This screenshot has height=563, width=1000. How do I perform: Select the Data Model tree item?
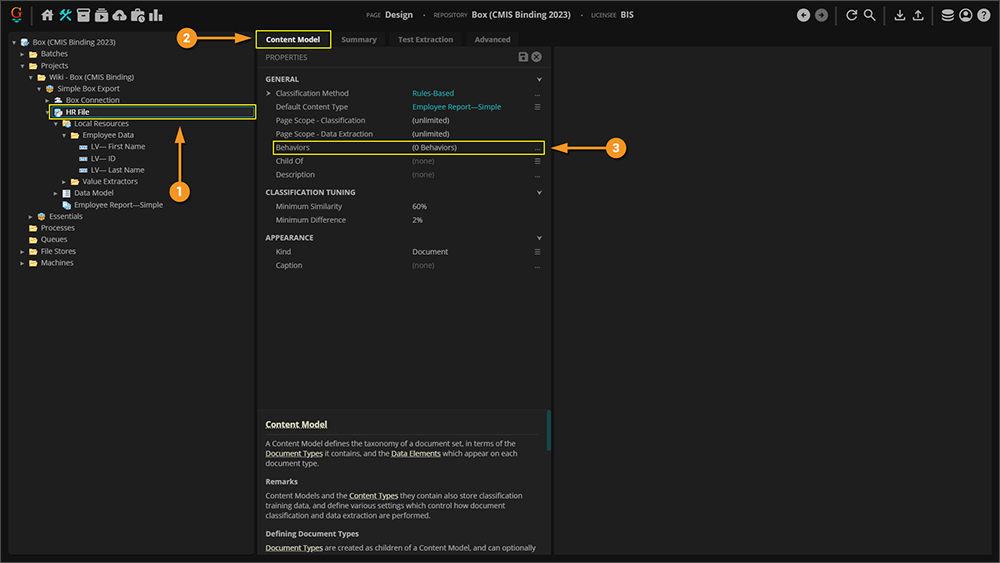point(93,193)
